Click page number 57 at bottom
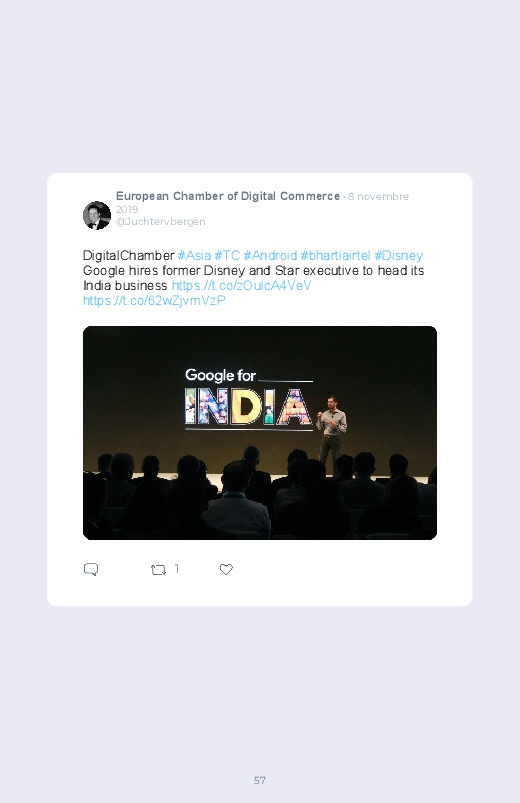Image resolution: width=520 pixels, height=803 pixels. pos(260,780)
